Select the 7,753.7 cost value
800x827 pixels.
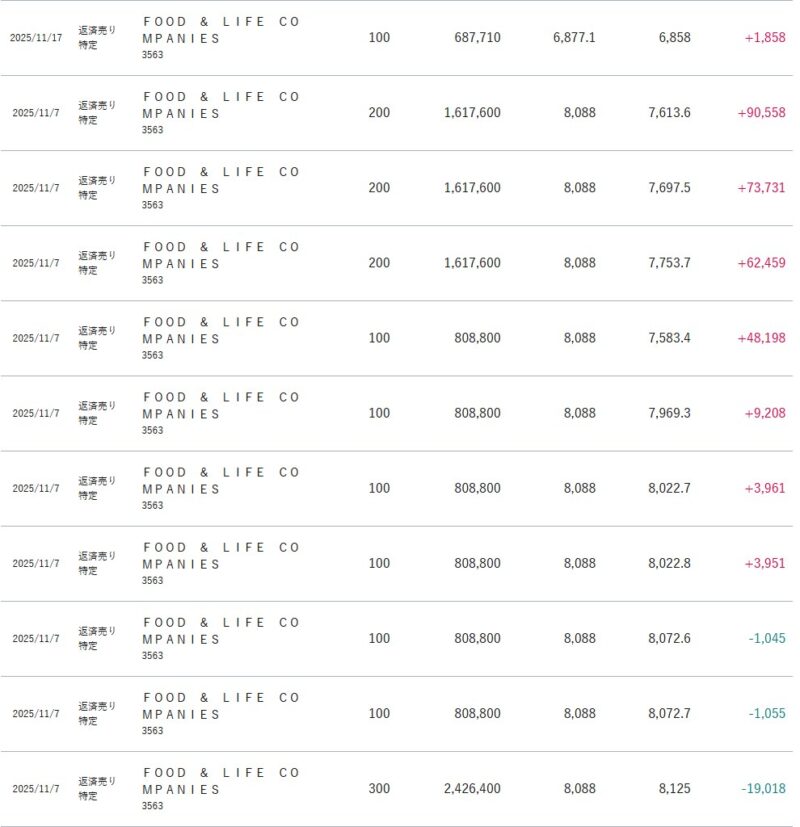coord(669,263)
